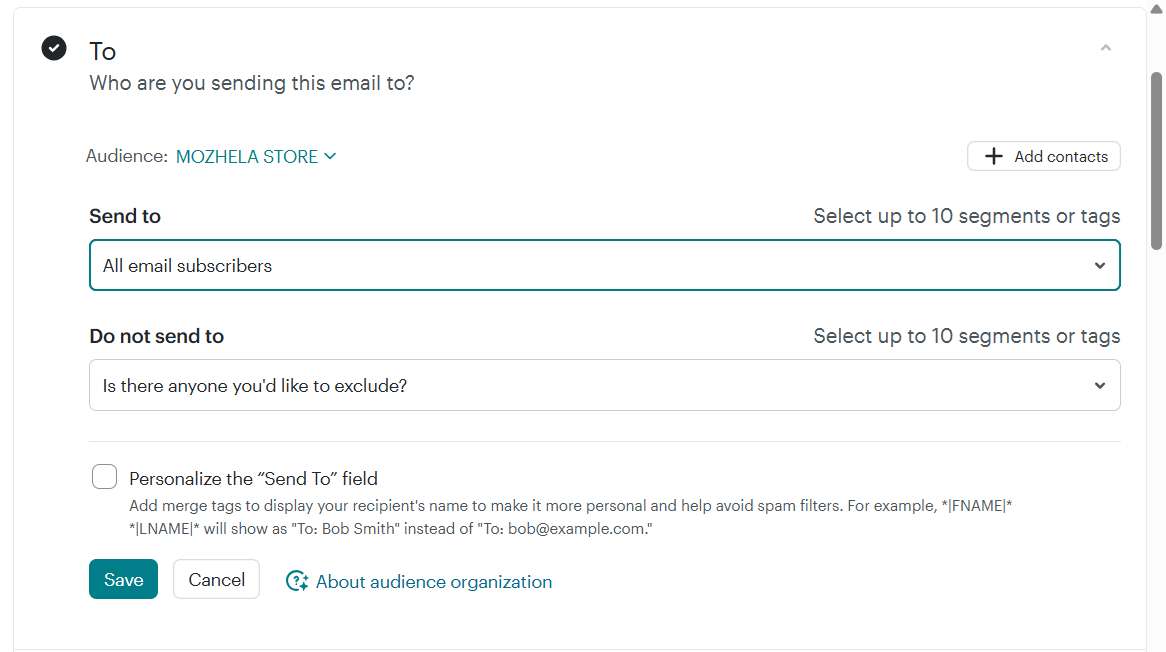This screenshot has height=652, width=1166.
Task: Click the completed checkmark icon beside To
Action: (x=53, y=47)
